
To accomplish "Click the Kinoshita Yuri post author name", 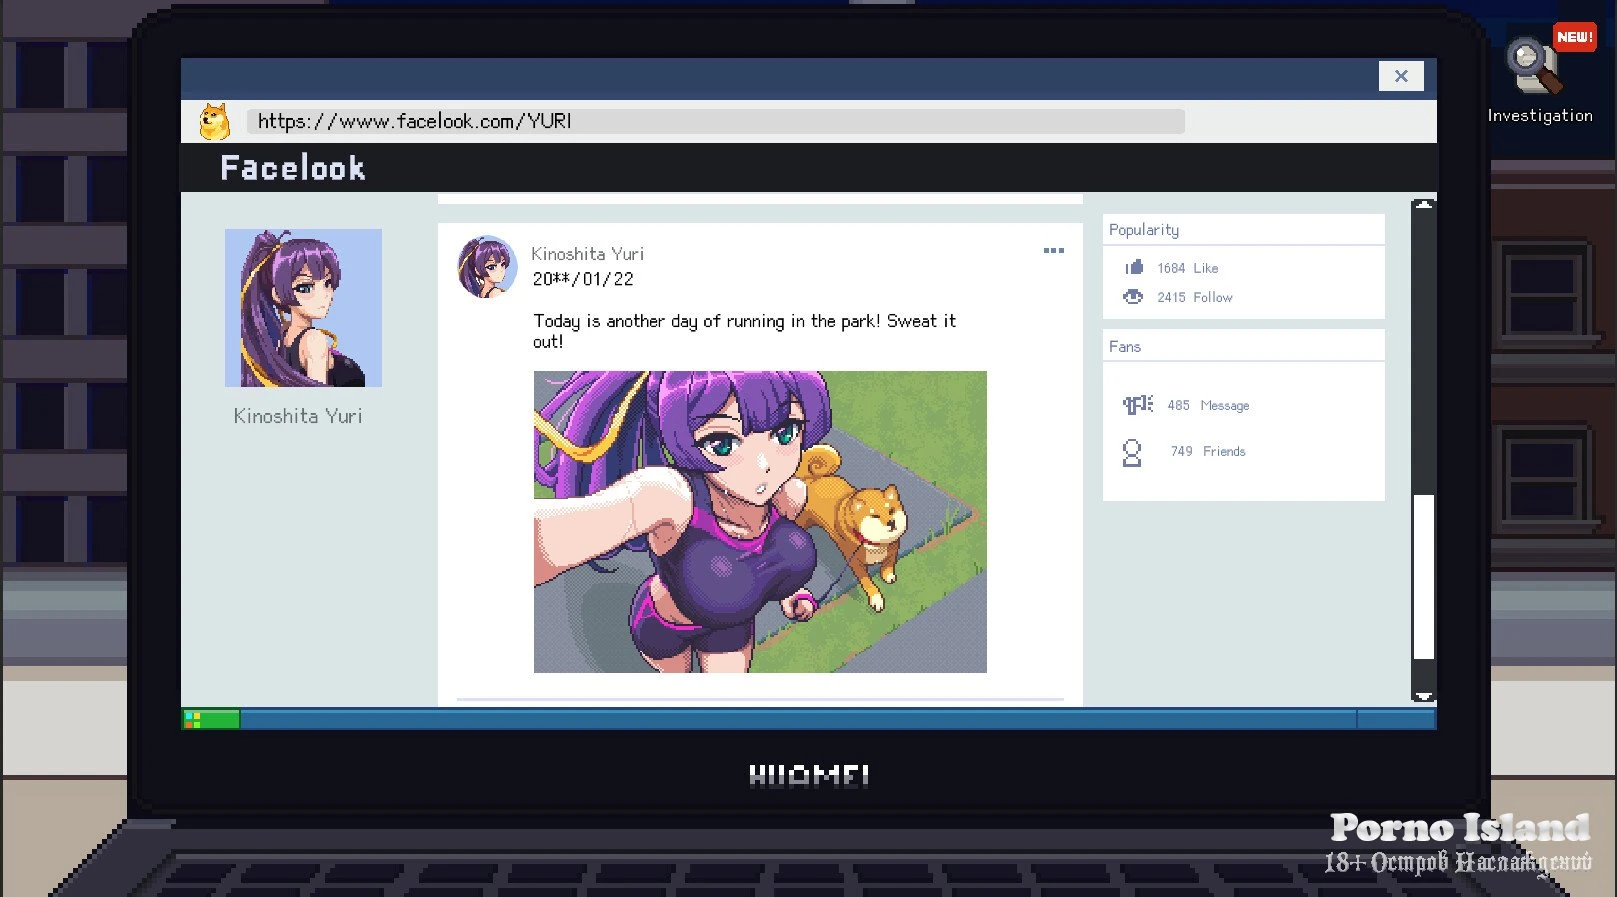I will click(587, 254).
